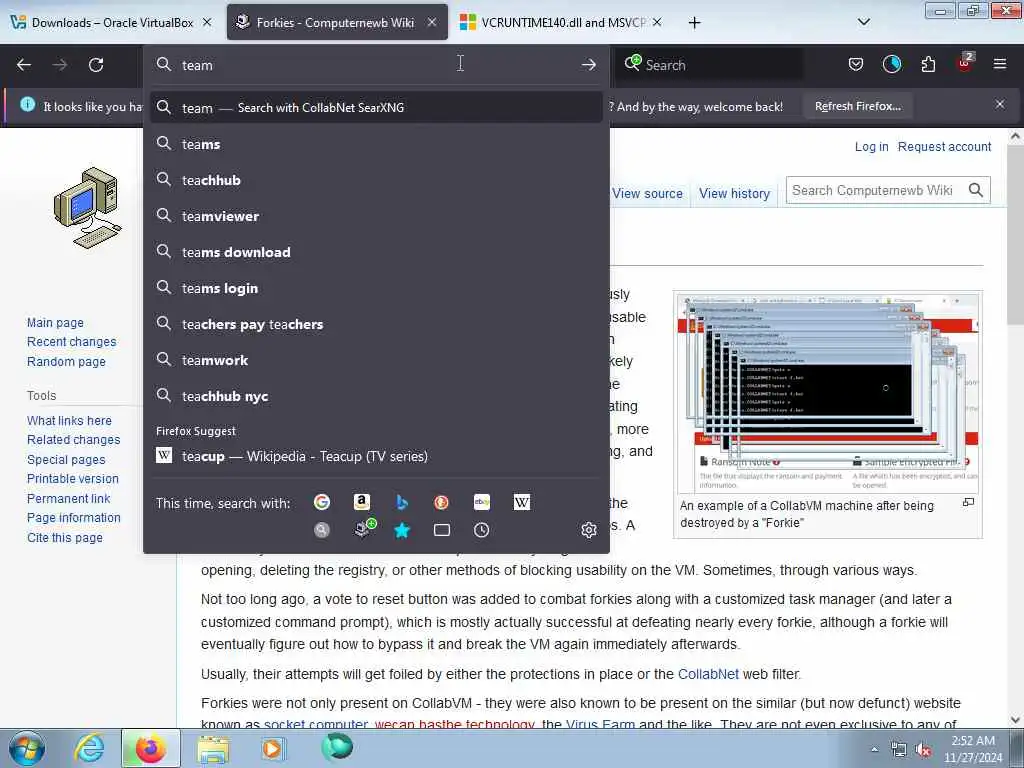
Task: Search bookmarks using the star icon
Action: tap(402, 530)
